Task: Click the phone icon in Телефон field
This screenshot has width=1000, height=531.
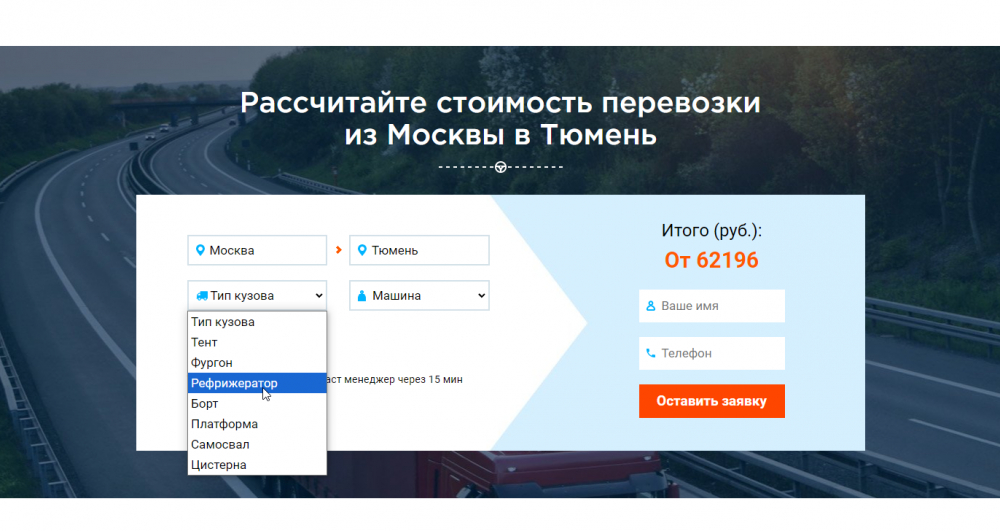Action: point(651,353)
